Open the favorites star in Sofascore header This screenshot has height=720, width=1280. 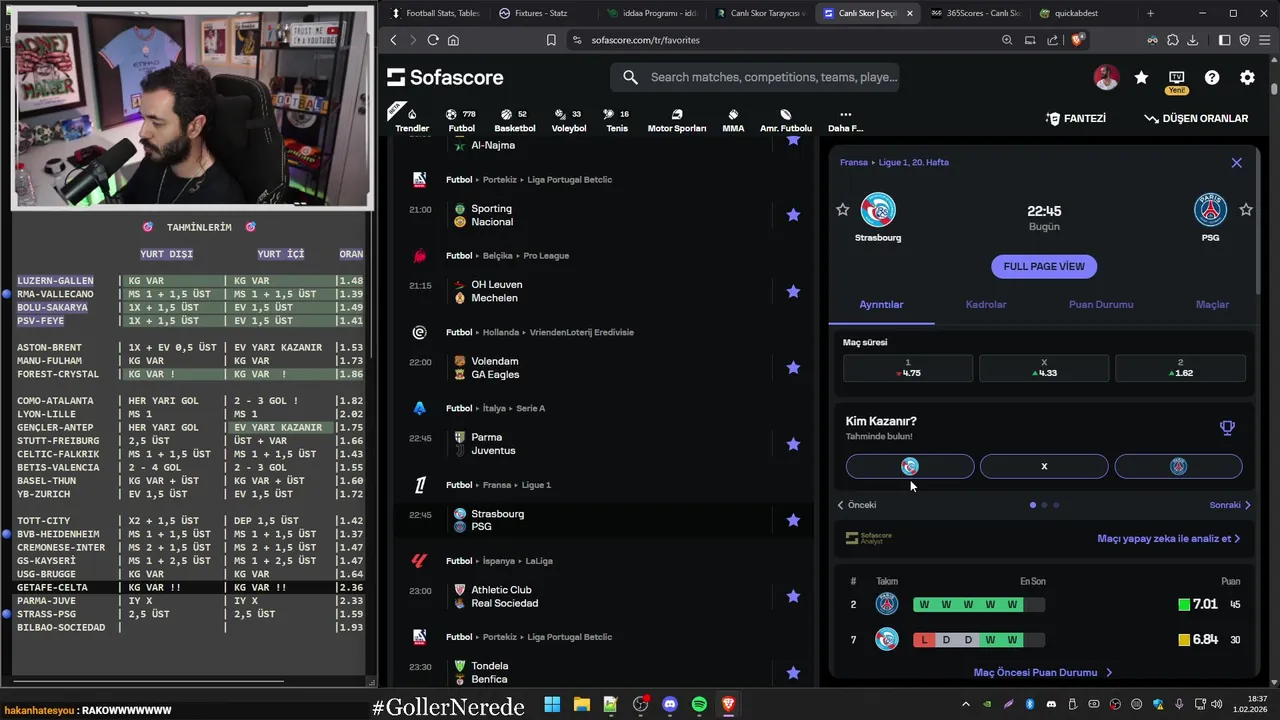1141,77
